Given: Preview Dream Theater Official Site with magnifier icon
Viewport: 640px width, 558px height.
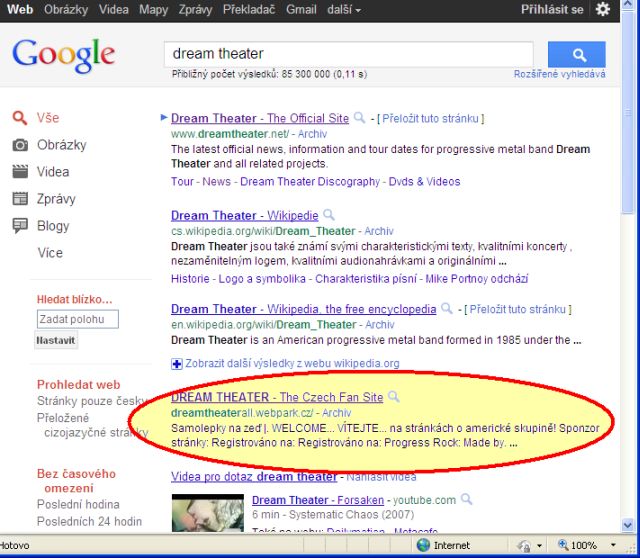Looking at the screenshot, I should click(360, 118).
